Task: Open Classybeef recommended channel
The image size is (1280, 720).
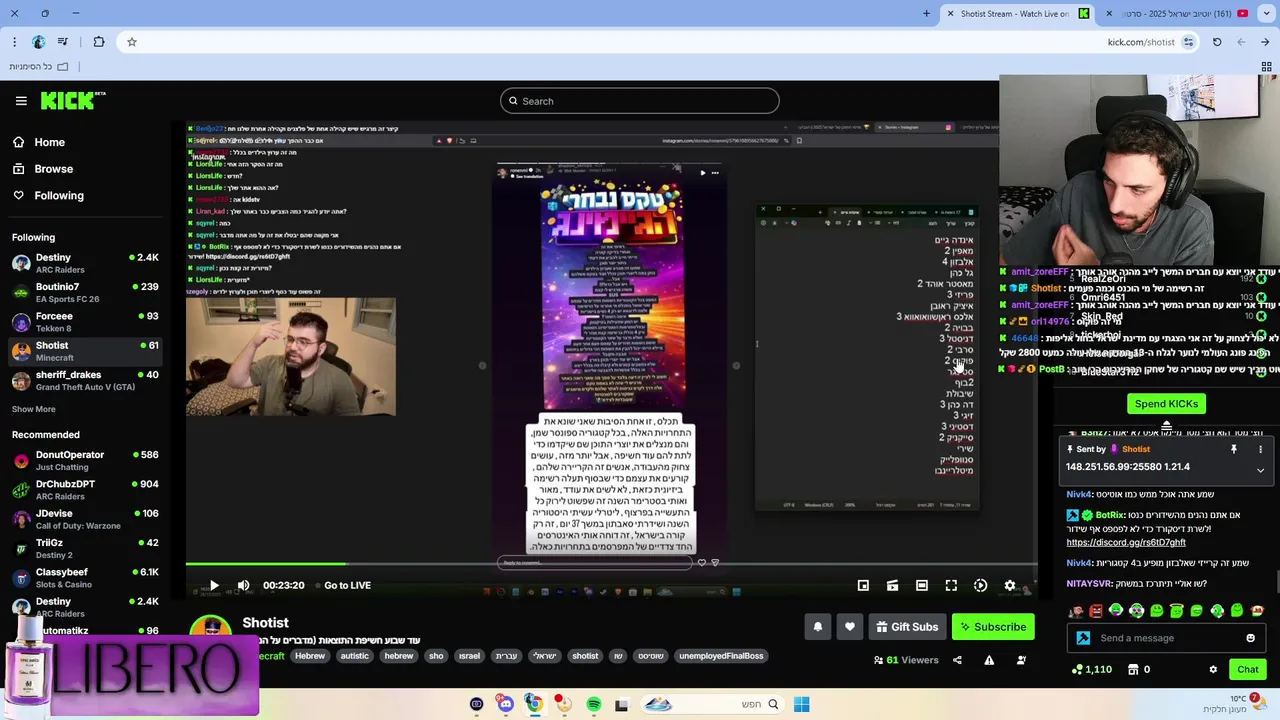Action: click(85, 578)
